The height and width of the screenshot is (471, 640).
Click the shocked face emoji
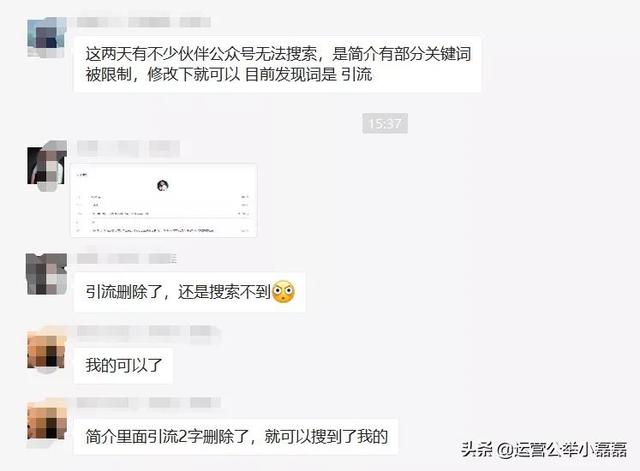click(x=283, y=292)
